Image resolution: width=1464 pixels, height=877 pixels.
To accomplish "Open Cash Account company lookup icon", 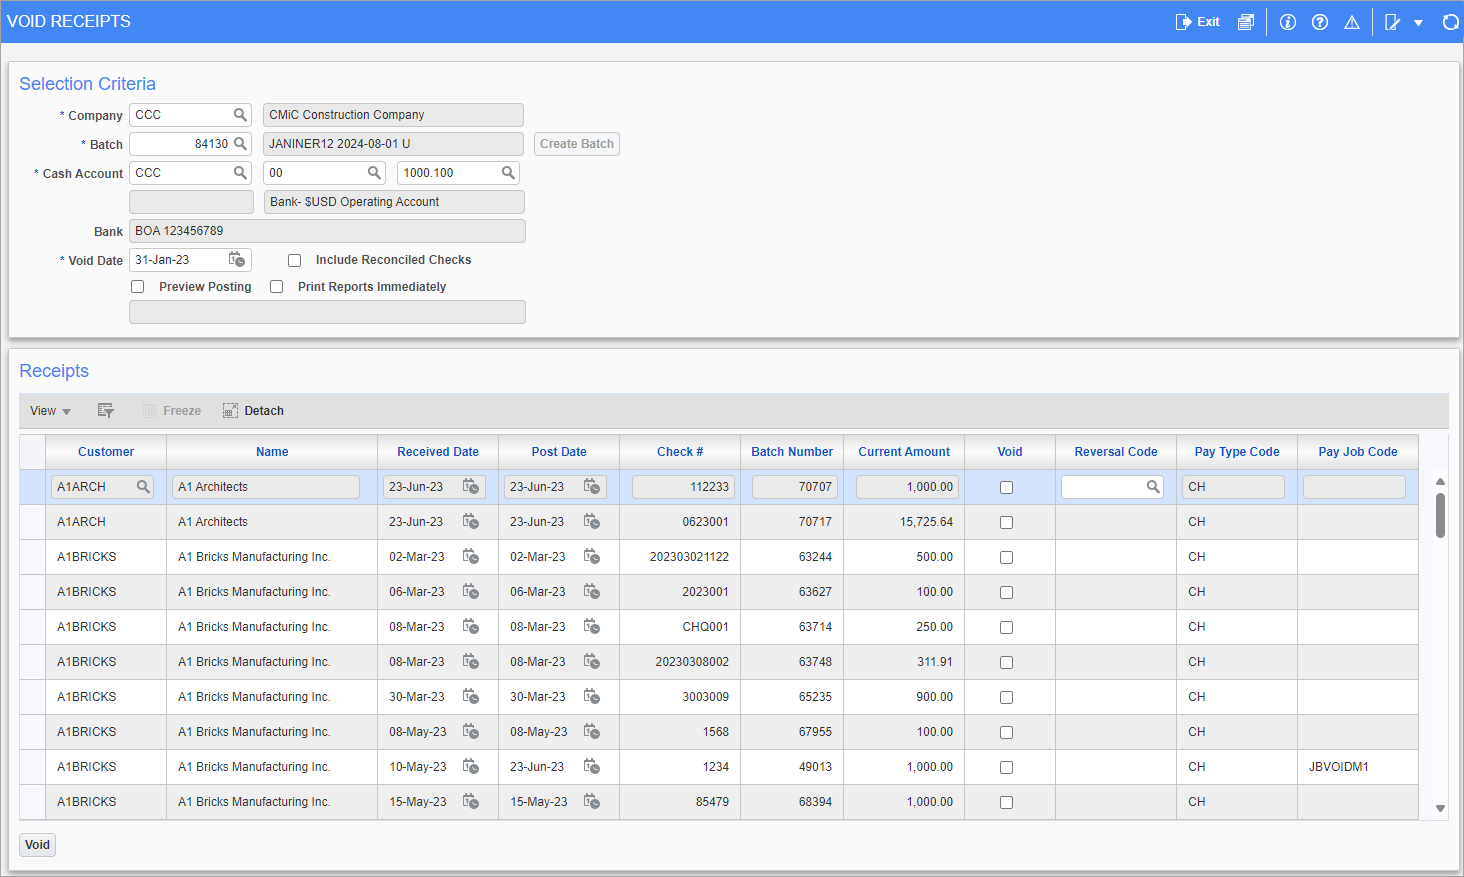I will coord(240,173).
